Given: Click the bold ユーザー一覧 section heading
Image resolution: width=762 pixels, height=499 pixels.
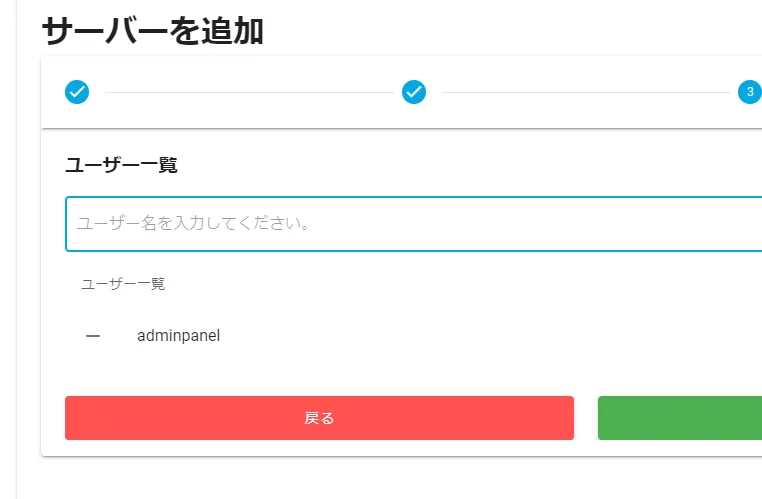Looking at the screenshot, I should tap(121, 165).
